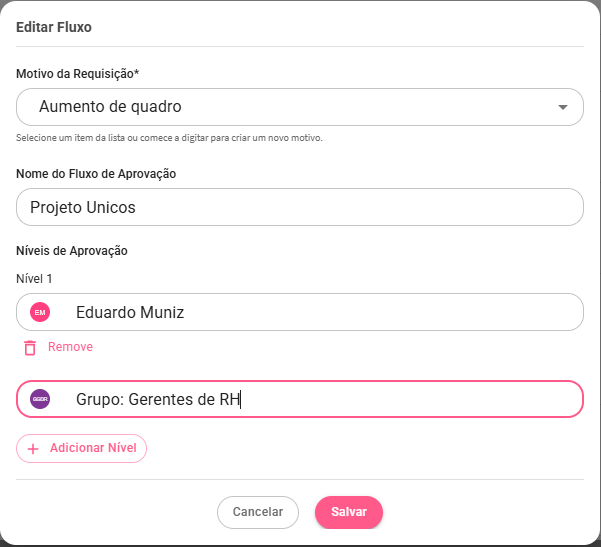Click the 'Níveis de Aprovação' heading

72,251
